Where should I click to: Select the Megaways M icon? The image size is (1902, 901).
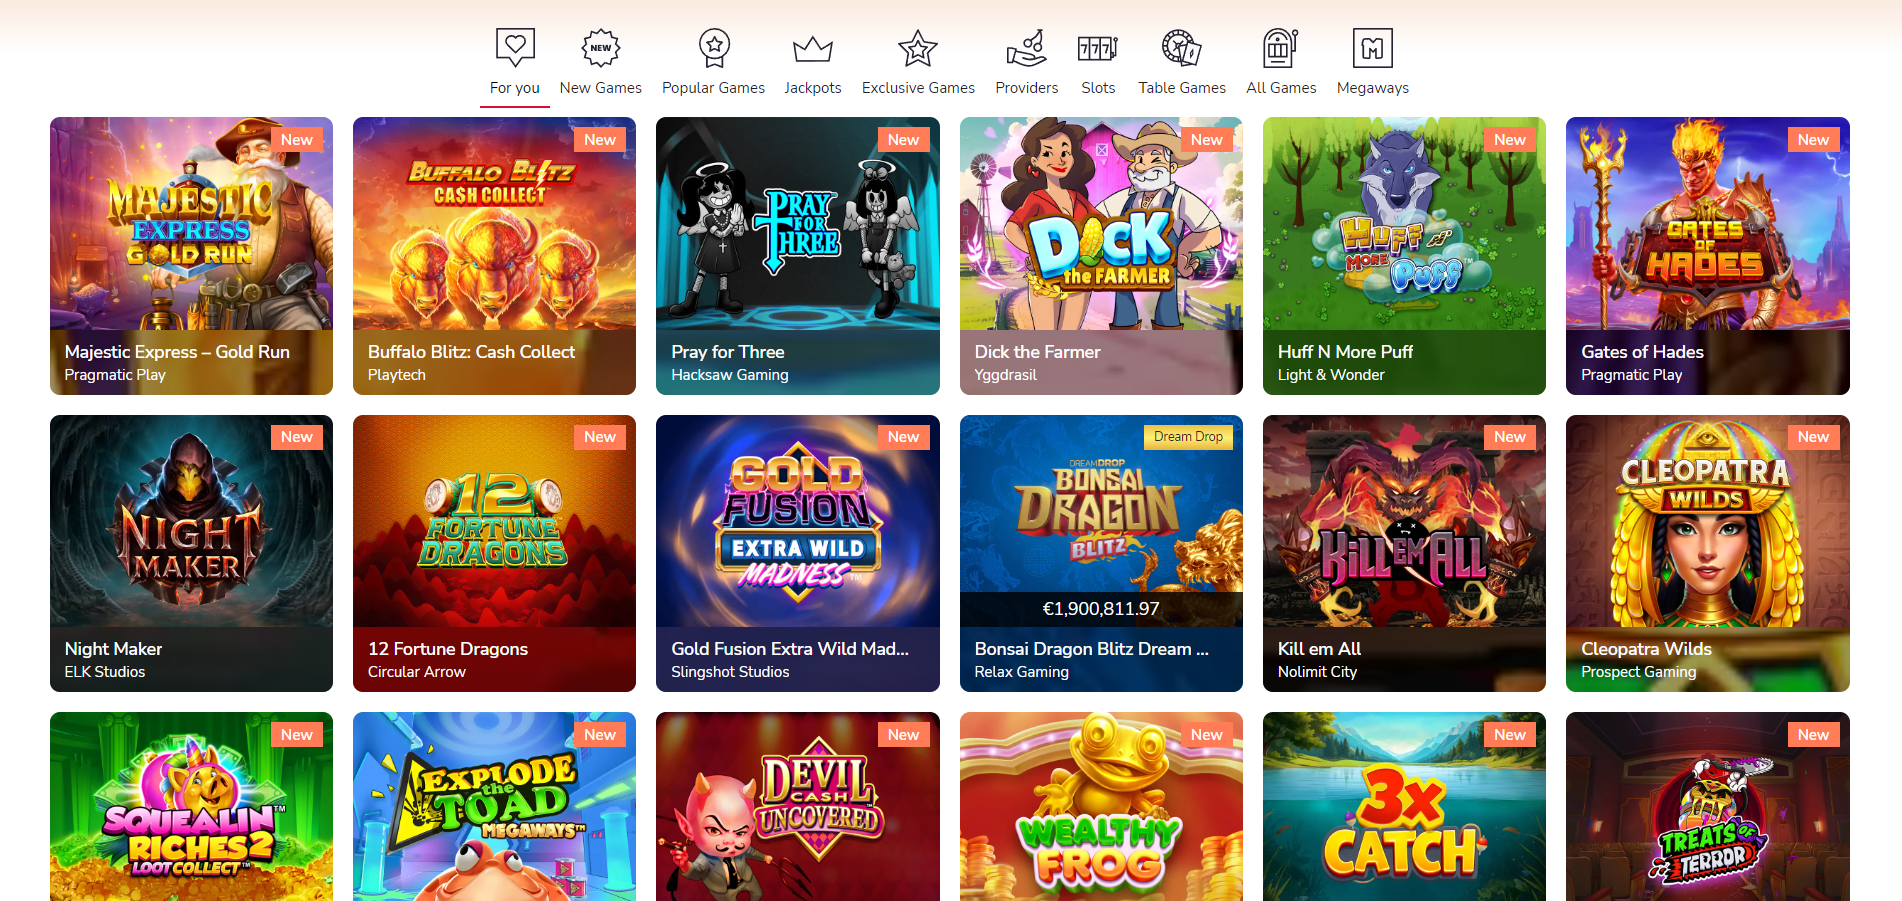[x=1373, y=48]
